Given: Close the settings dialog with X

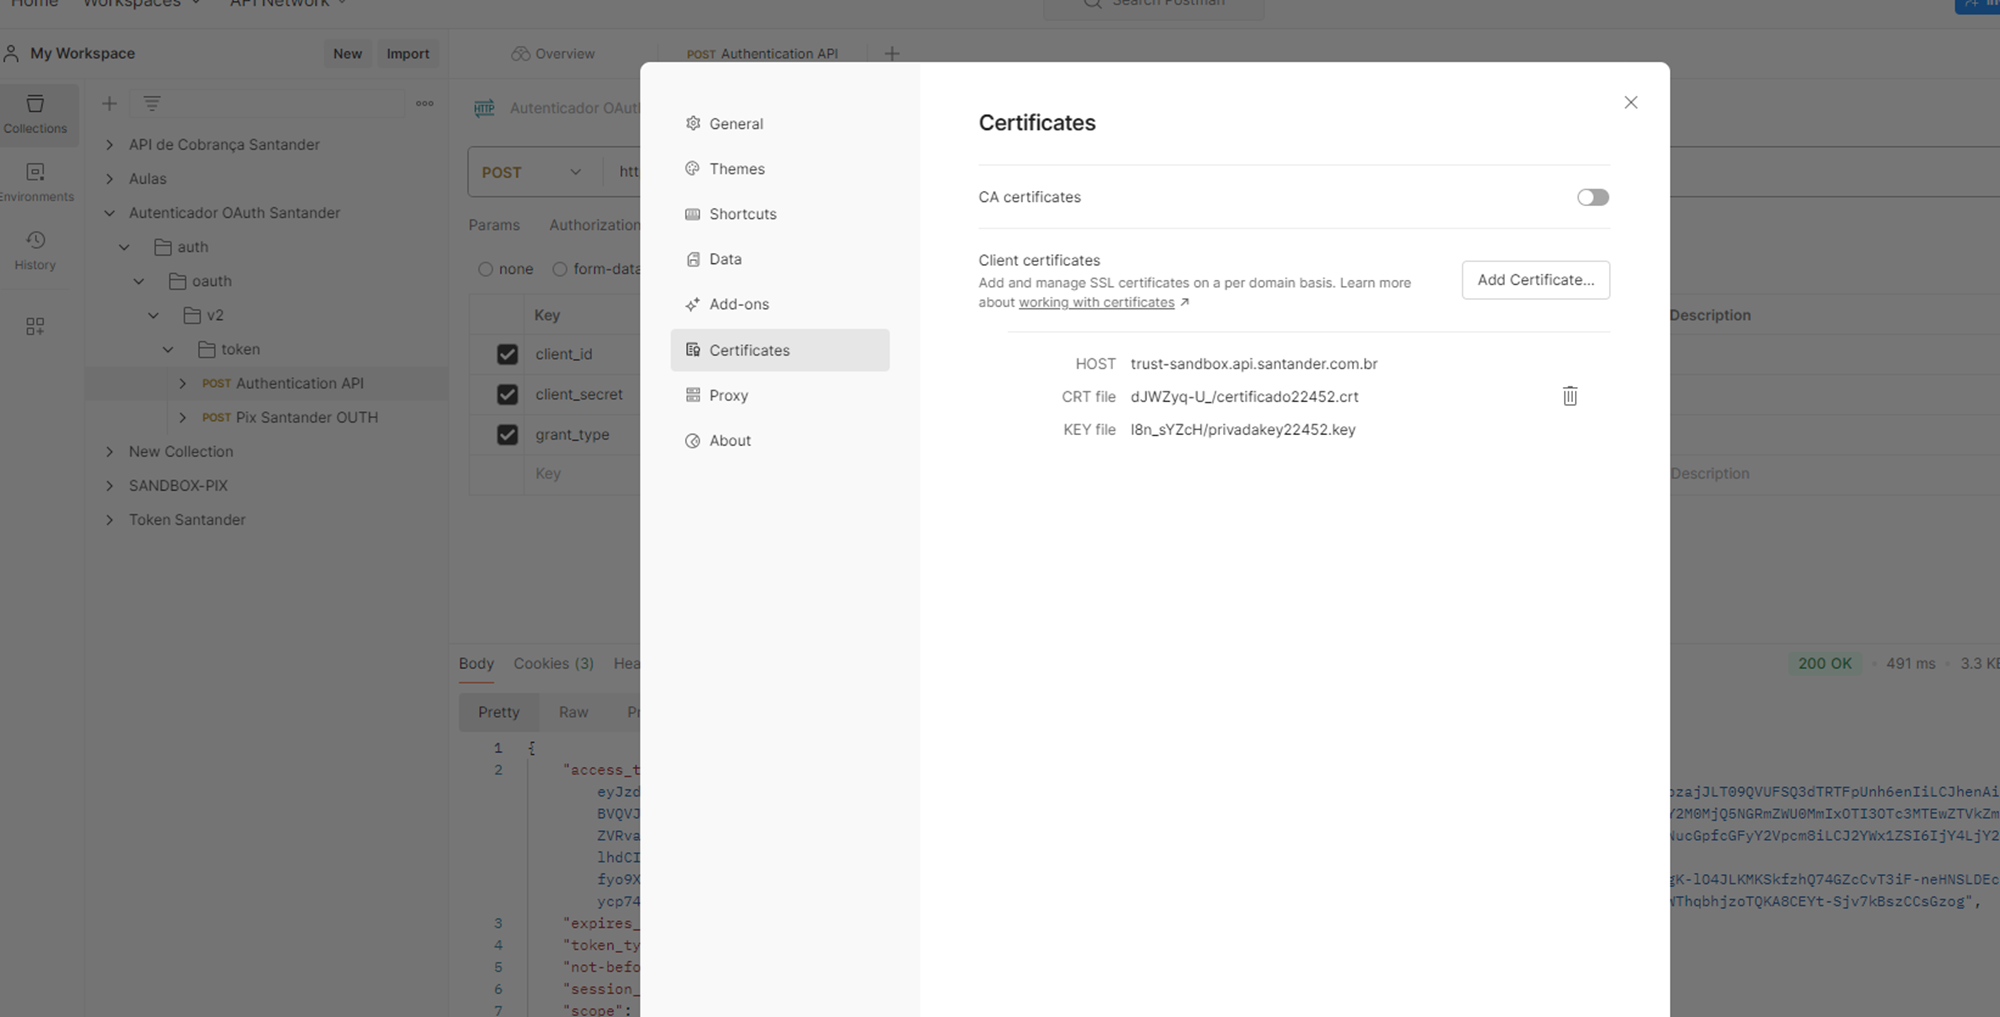Looking at the screenshot, I should [1631, 102].
